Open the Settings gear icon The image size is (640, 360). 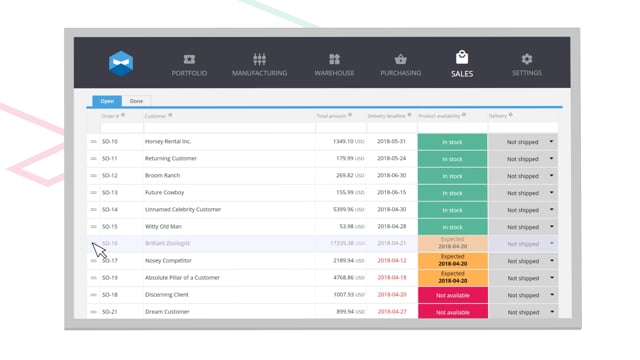click(527, 59)
